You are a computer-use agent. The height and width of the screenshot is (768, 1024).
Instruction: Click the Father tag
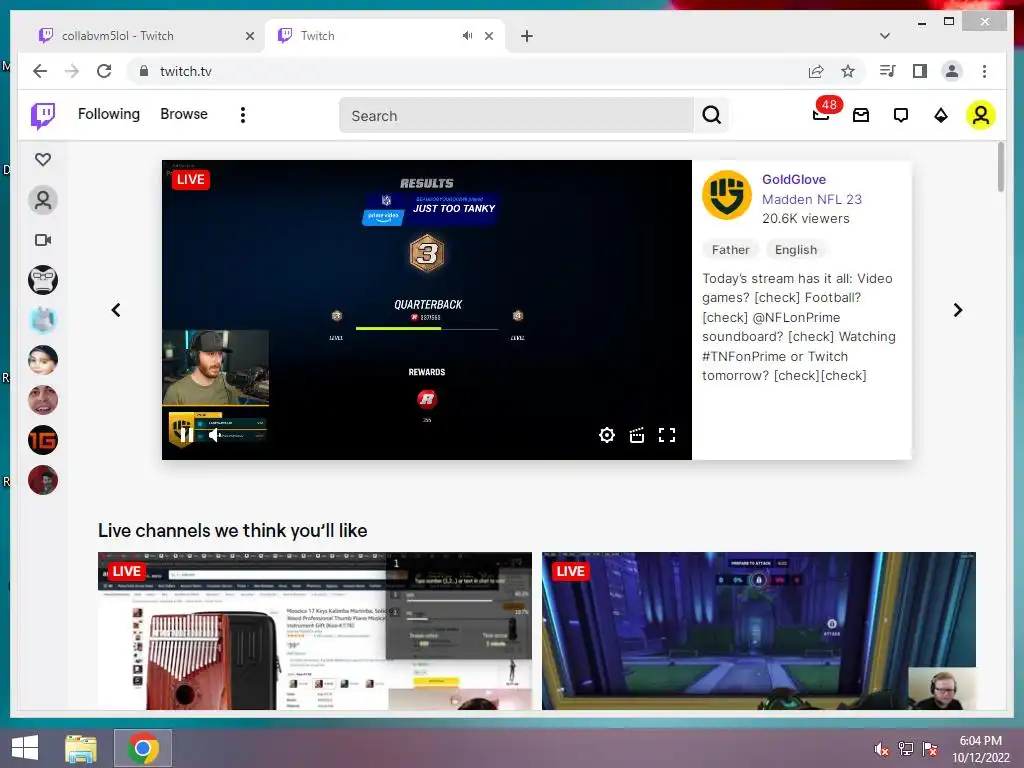pyautogui.click(x=730, y=249)
